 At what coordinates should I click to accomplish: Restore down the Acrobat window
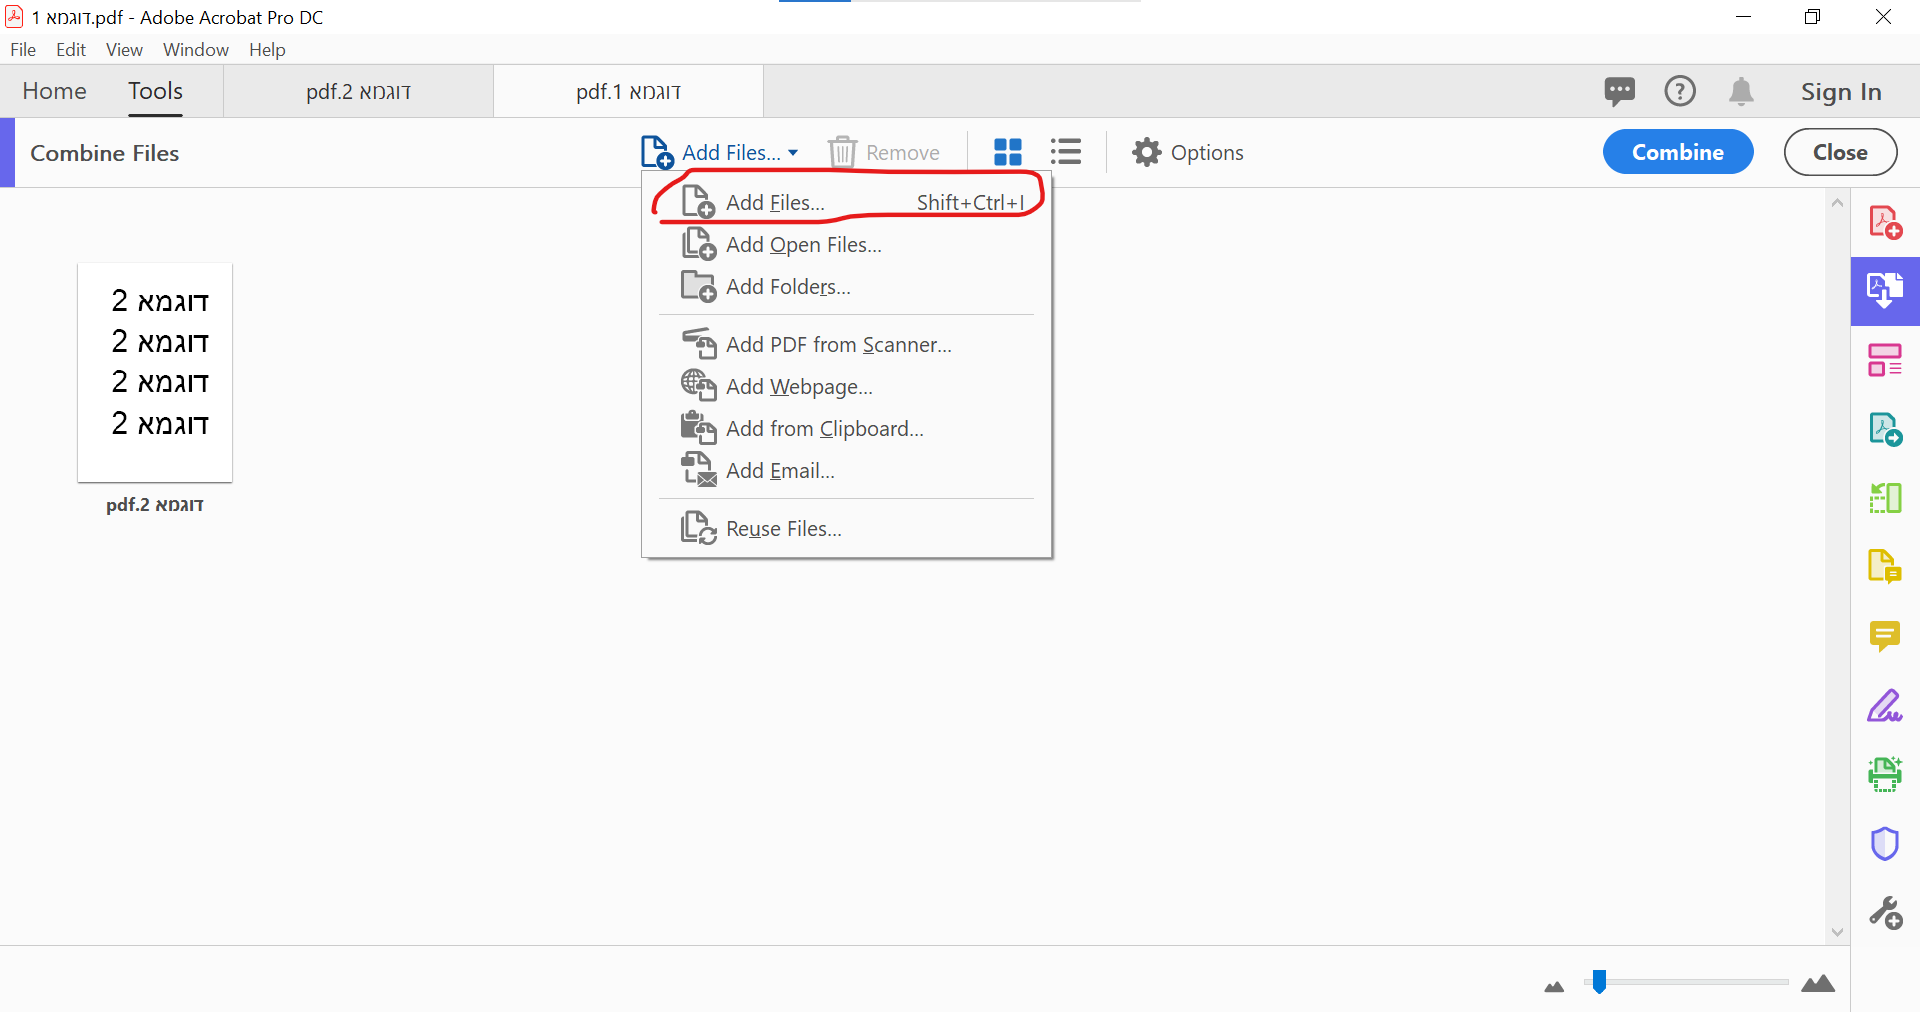(1812, 17)
